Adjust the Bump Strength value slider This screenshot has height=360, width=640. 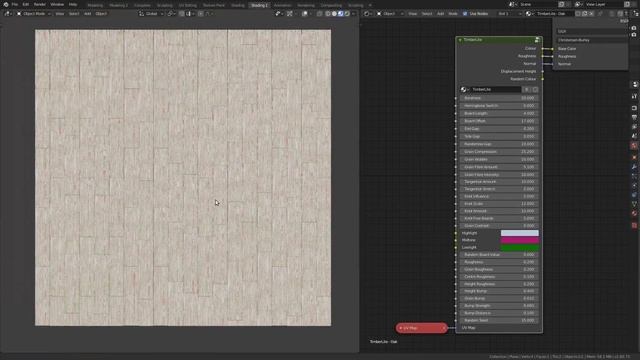pyautogui.click(x=499, y=306)
